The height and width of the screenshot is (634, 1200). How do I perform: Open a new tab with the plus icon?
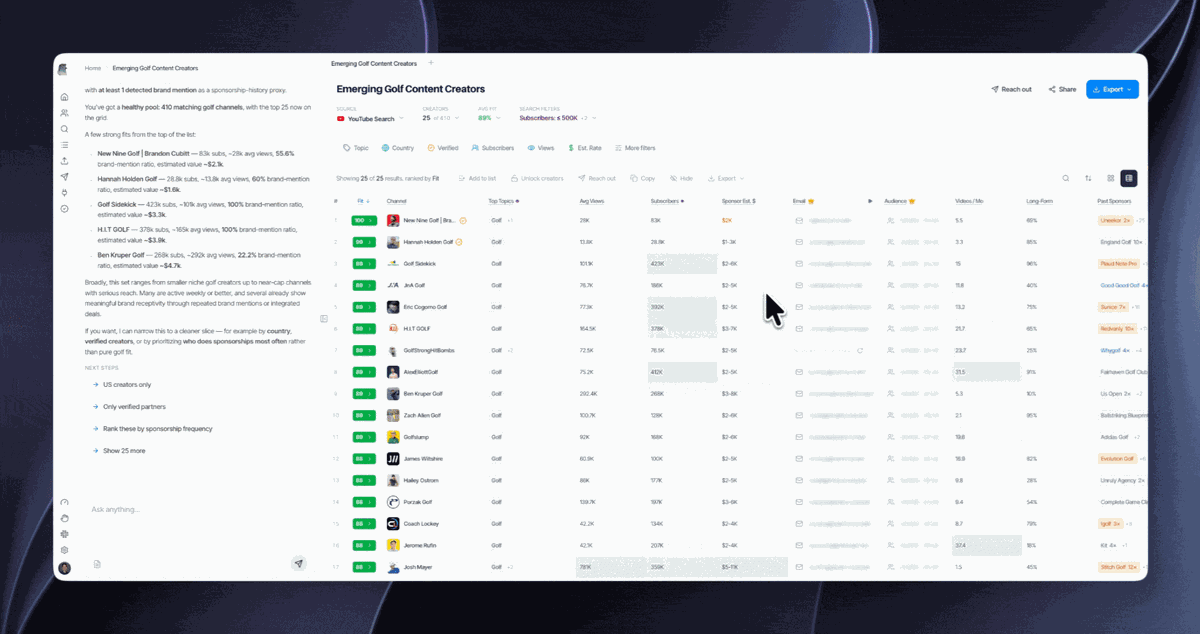(x=430, y=63)
